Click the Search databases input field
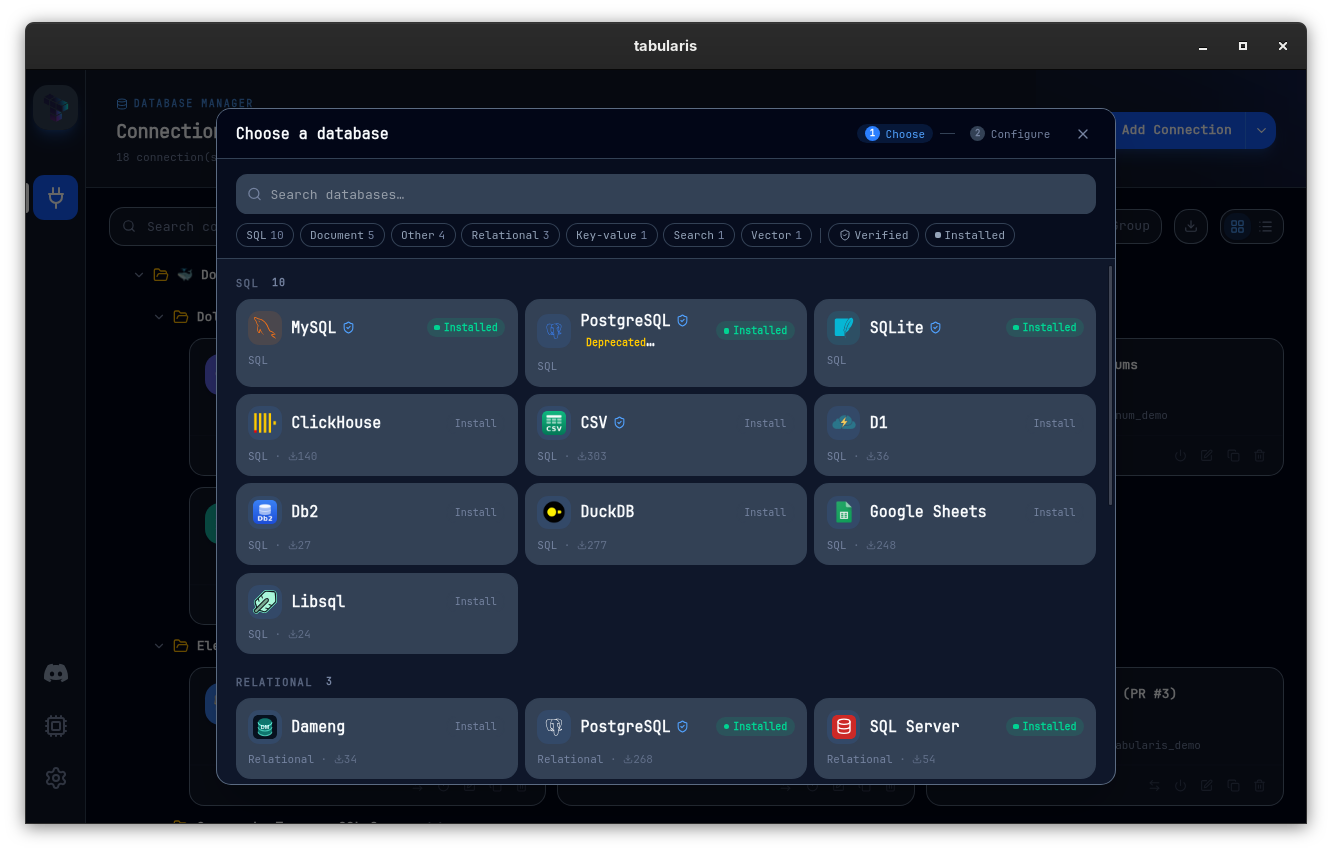 tap(666, 195)
